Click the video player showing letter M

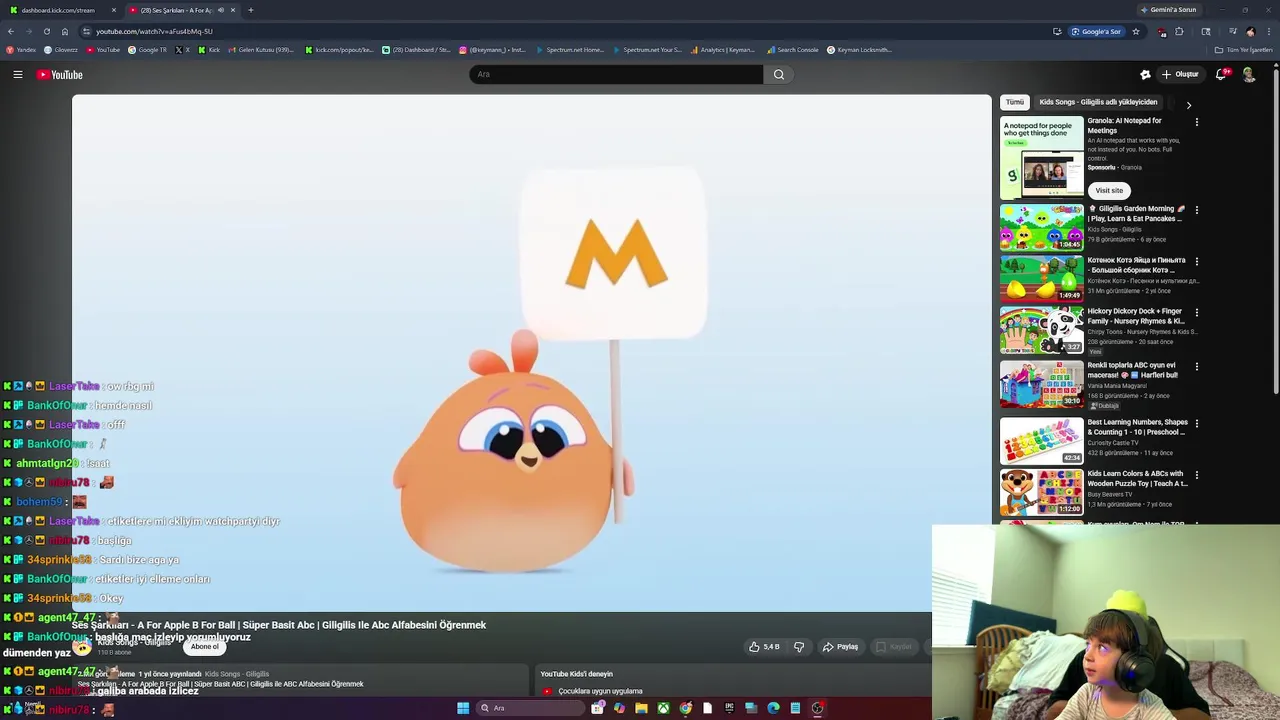[531, 352]
